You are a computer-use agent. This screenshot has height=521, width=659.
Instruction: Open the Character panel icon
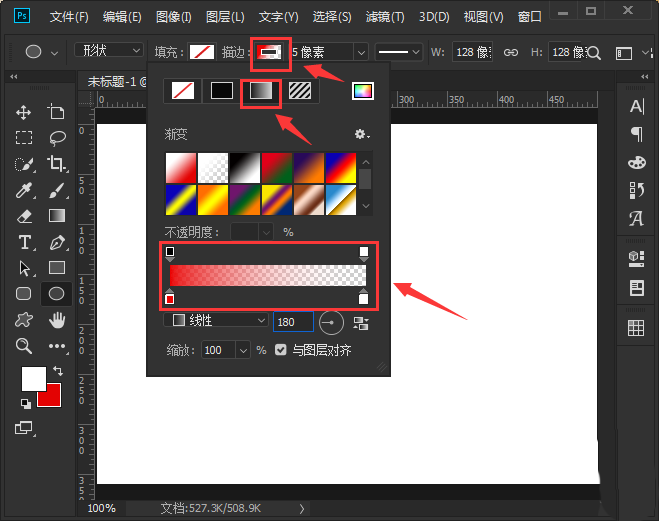tap(637, 106)
